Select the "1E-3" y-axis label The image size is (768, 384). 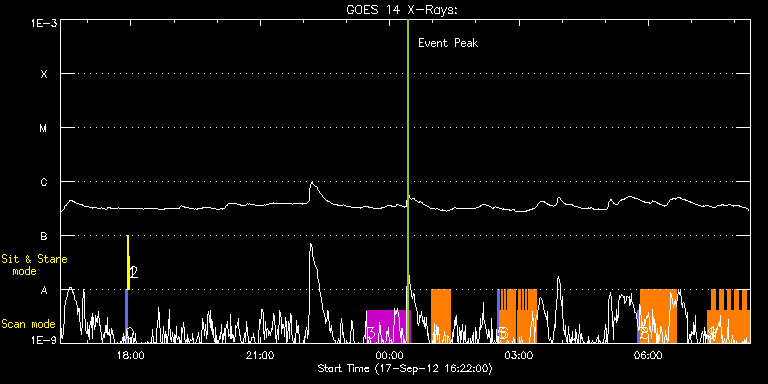pyautogui.click(x=44, y=23)
